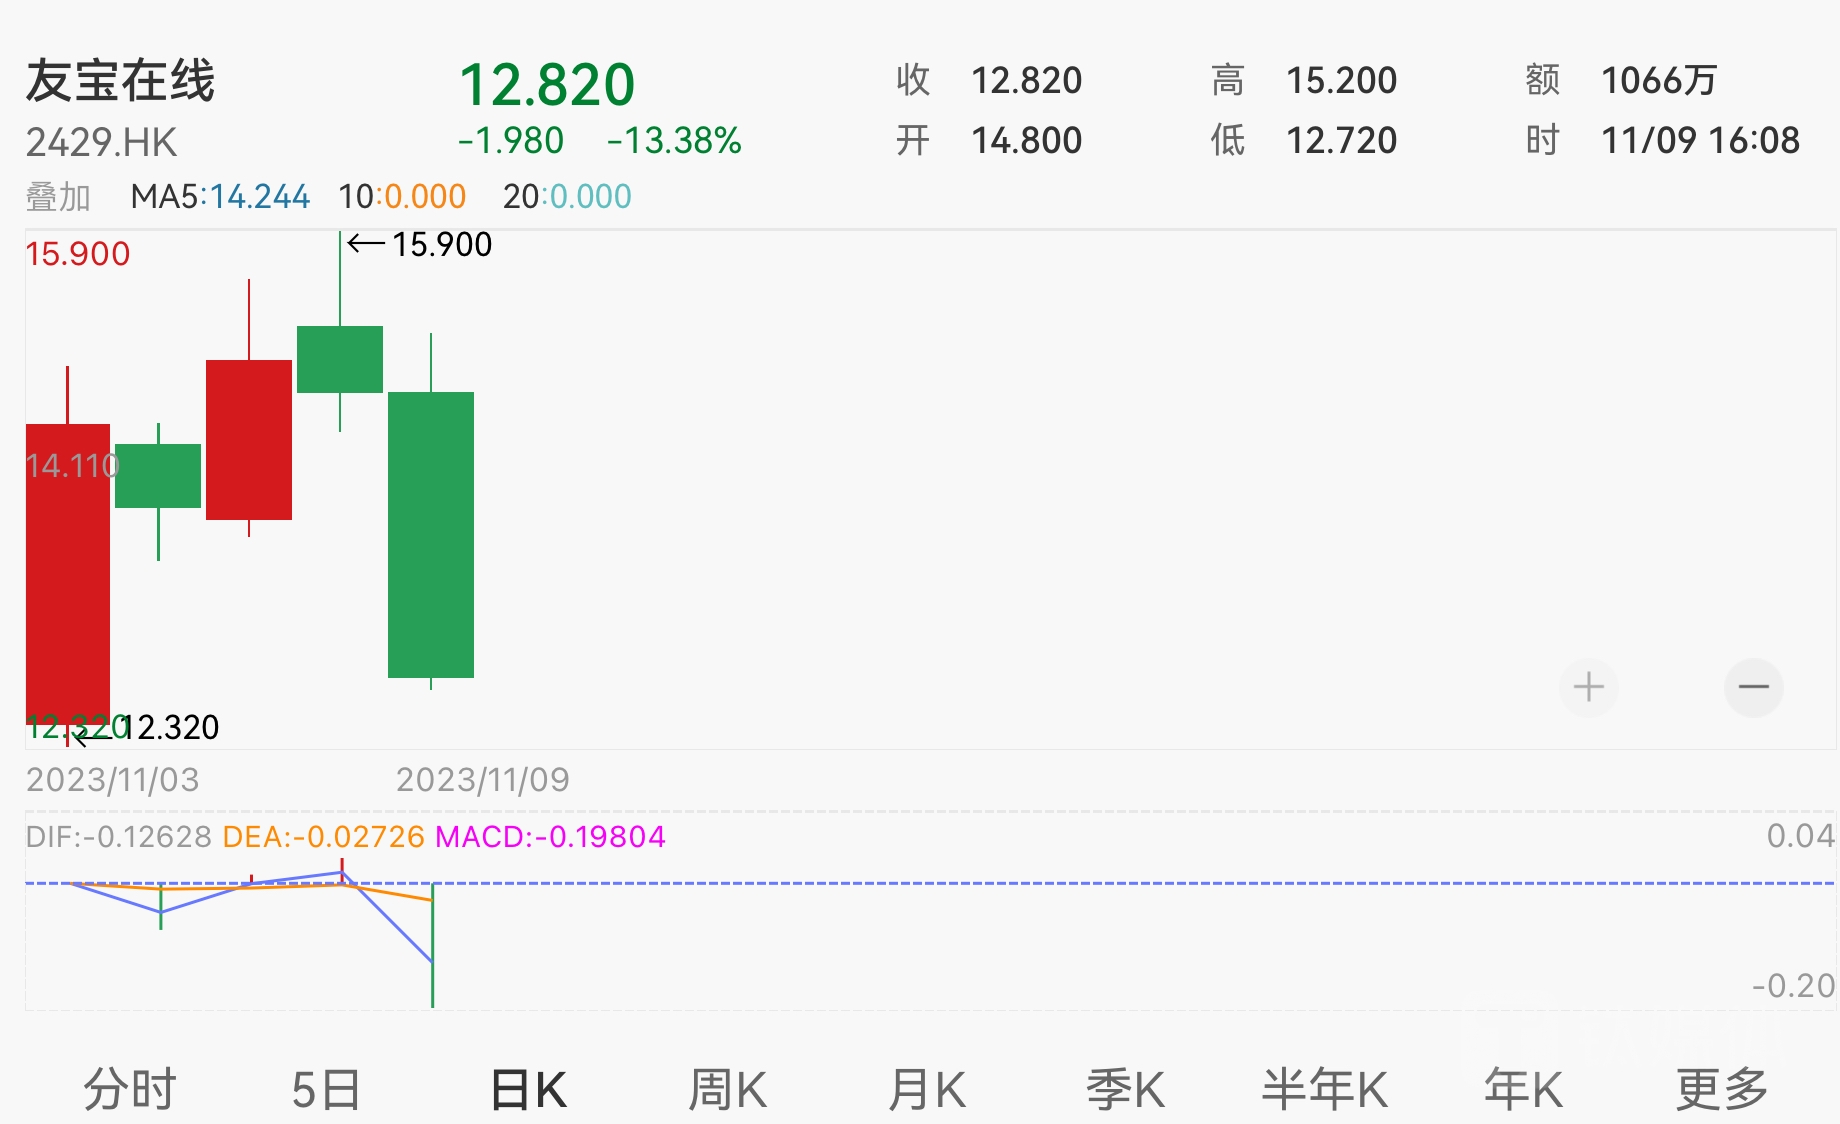Click the MACD axis value -0.20
This screenshot has height=1124, width=1840.
[x=1793, y=986]
